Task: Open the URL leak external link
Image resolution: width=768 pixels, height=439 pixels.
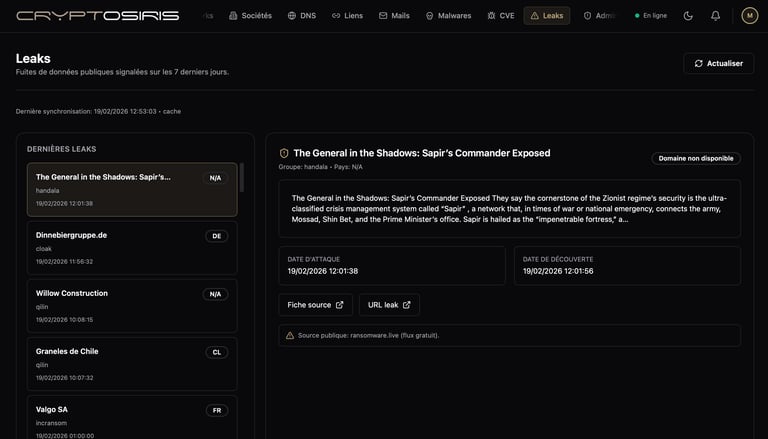Action: coord(389,305)
